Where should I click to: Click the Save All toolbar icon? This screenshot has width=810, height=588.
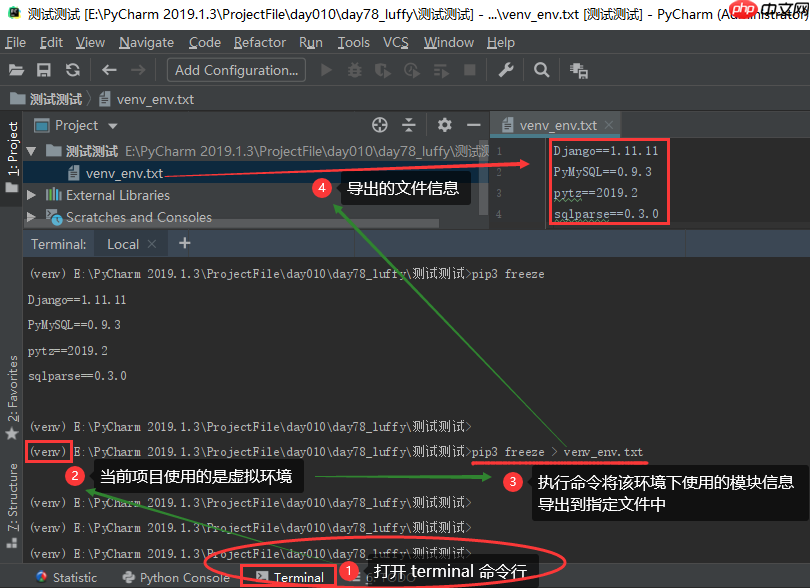click(44, 70)
